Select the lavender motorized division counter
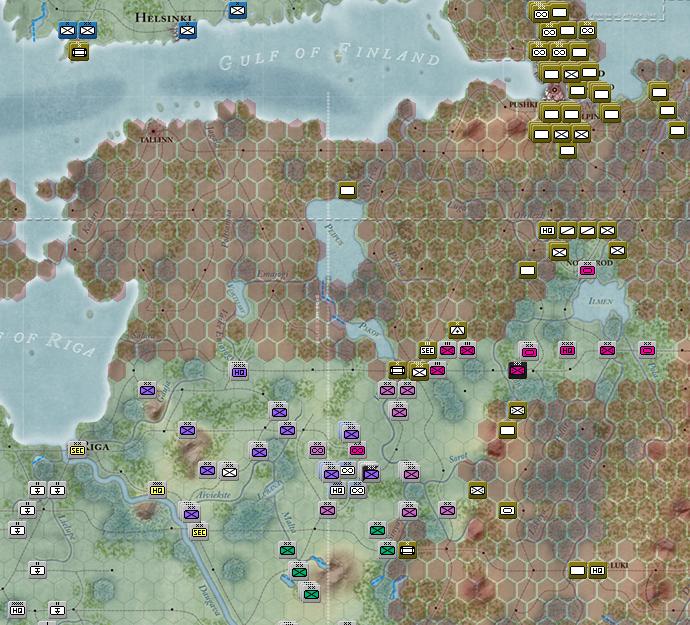The image size is (690, 625). [x=317, y=450]
